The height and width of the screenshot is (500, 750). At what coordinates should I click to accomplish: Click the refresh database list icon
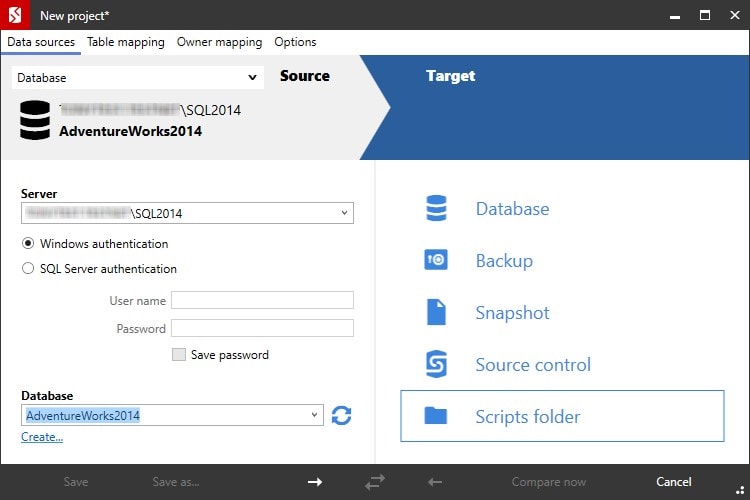pyautogui.click(x=341, y=415)
